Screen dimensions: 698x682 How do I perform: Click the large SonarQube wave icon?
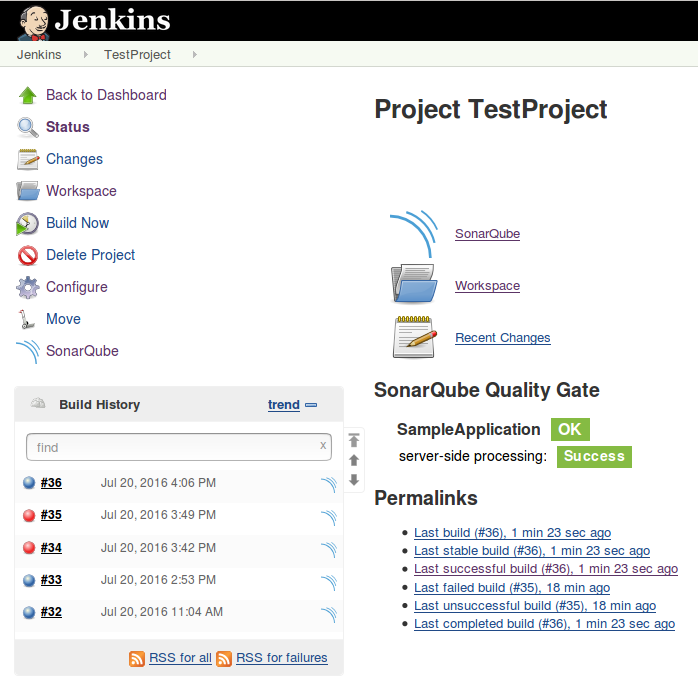414,234
